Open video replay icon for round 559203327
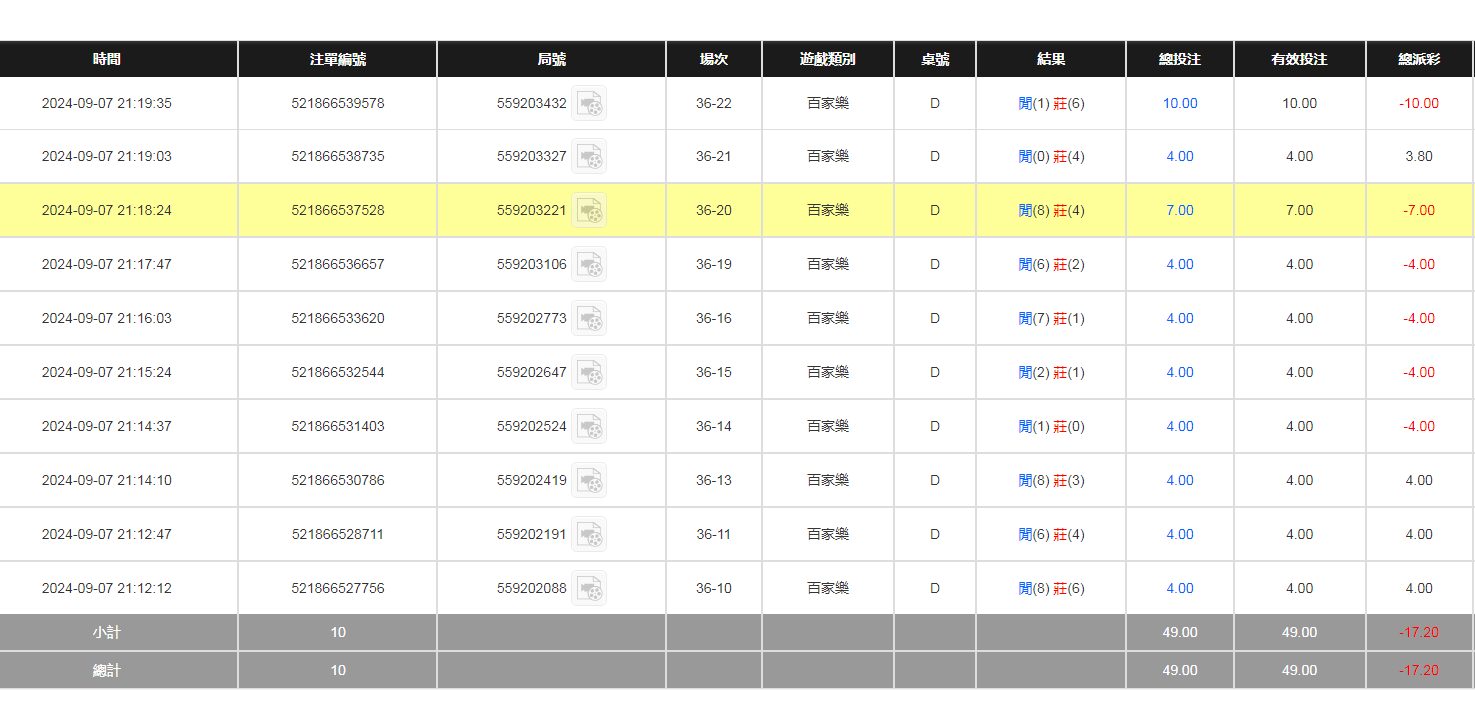1475x706 pixels. tap(589, 157)
